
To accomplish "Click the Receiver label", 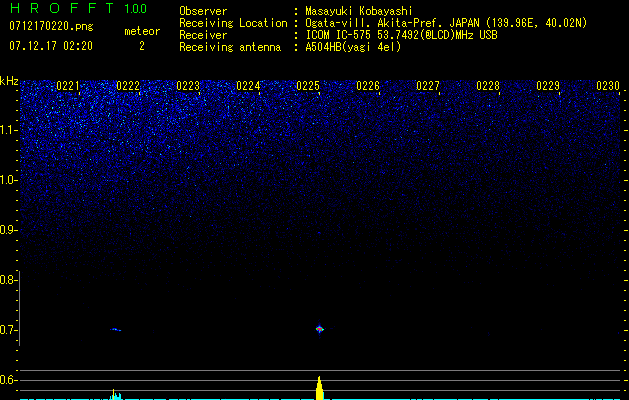I will [x=203, y=35].
